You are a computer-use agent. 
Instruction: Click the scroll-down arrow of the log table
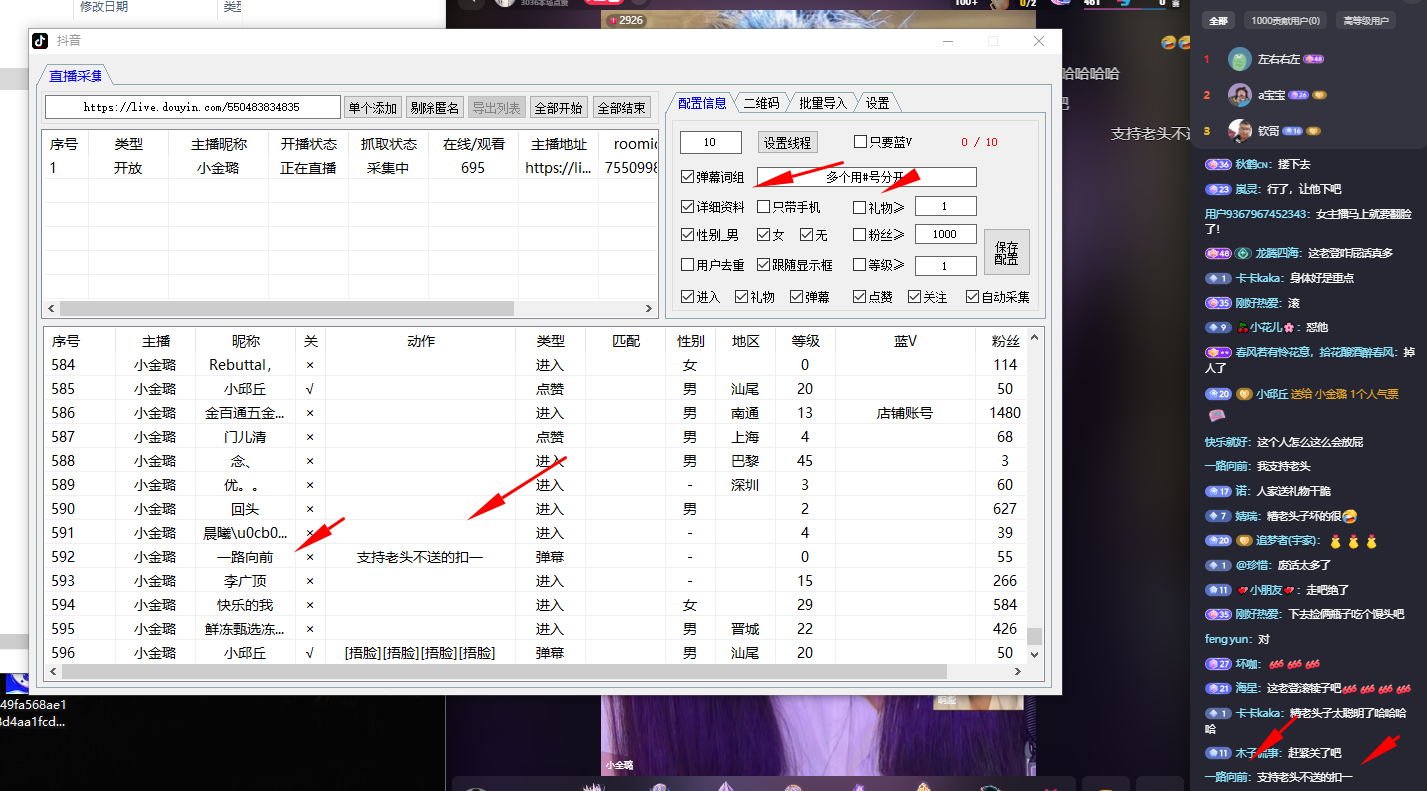[x=1035, y=654]
